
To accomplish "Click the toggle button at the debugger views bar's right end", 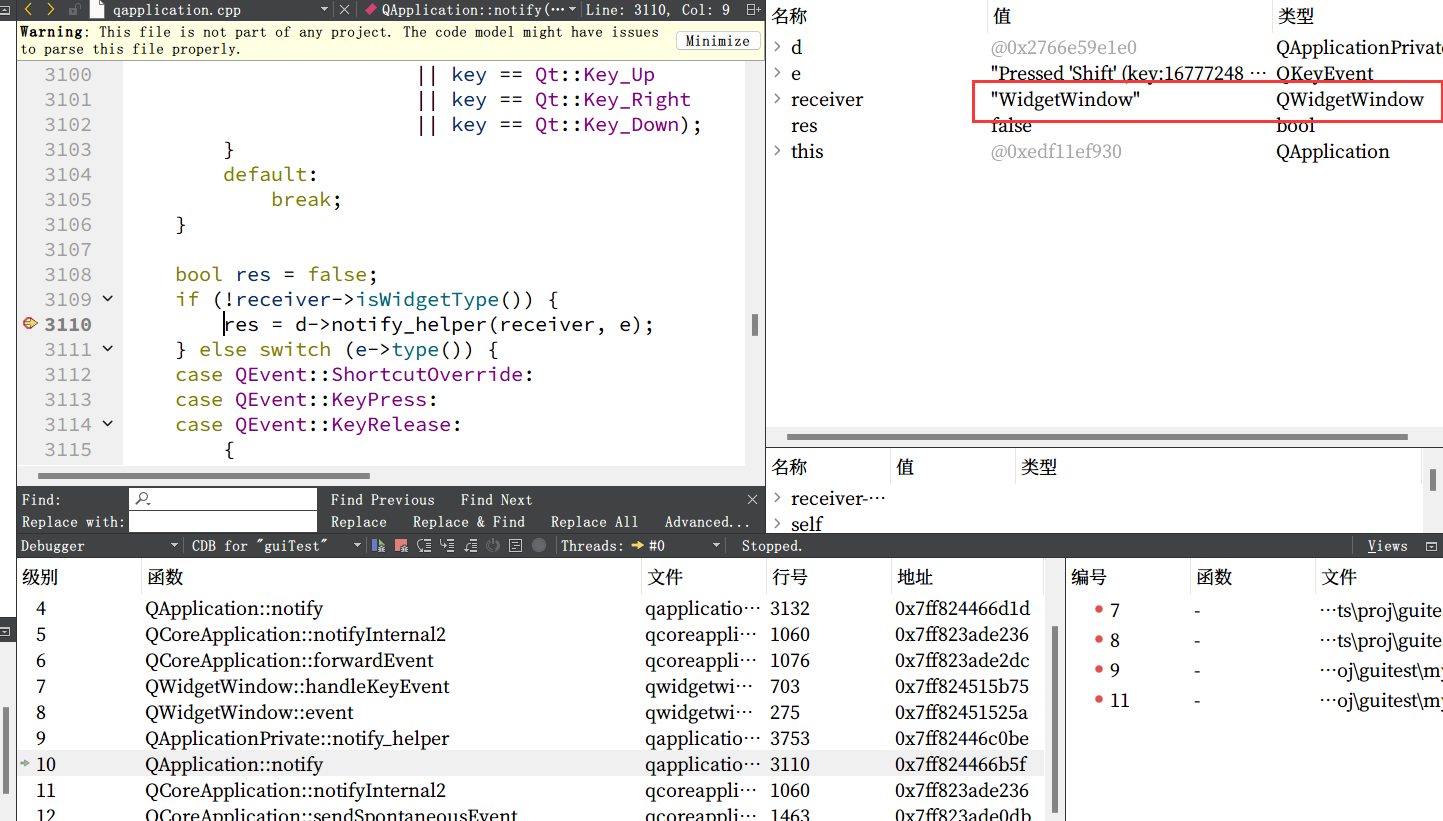I will tap(1433, 546).
